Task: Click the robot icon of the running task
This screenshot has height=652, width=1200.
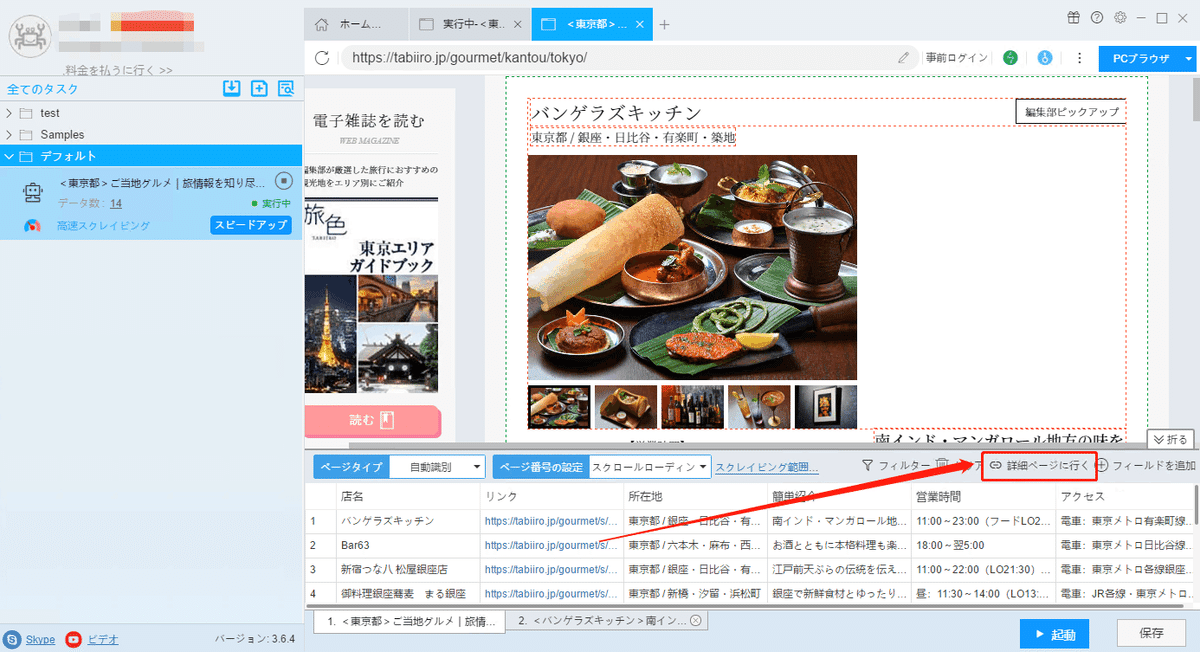Action: [x=33, y=192]
